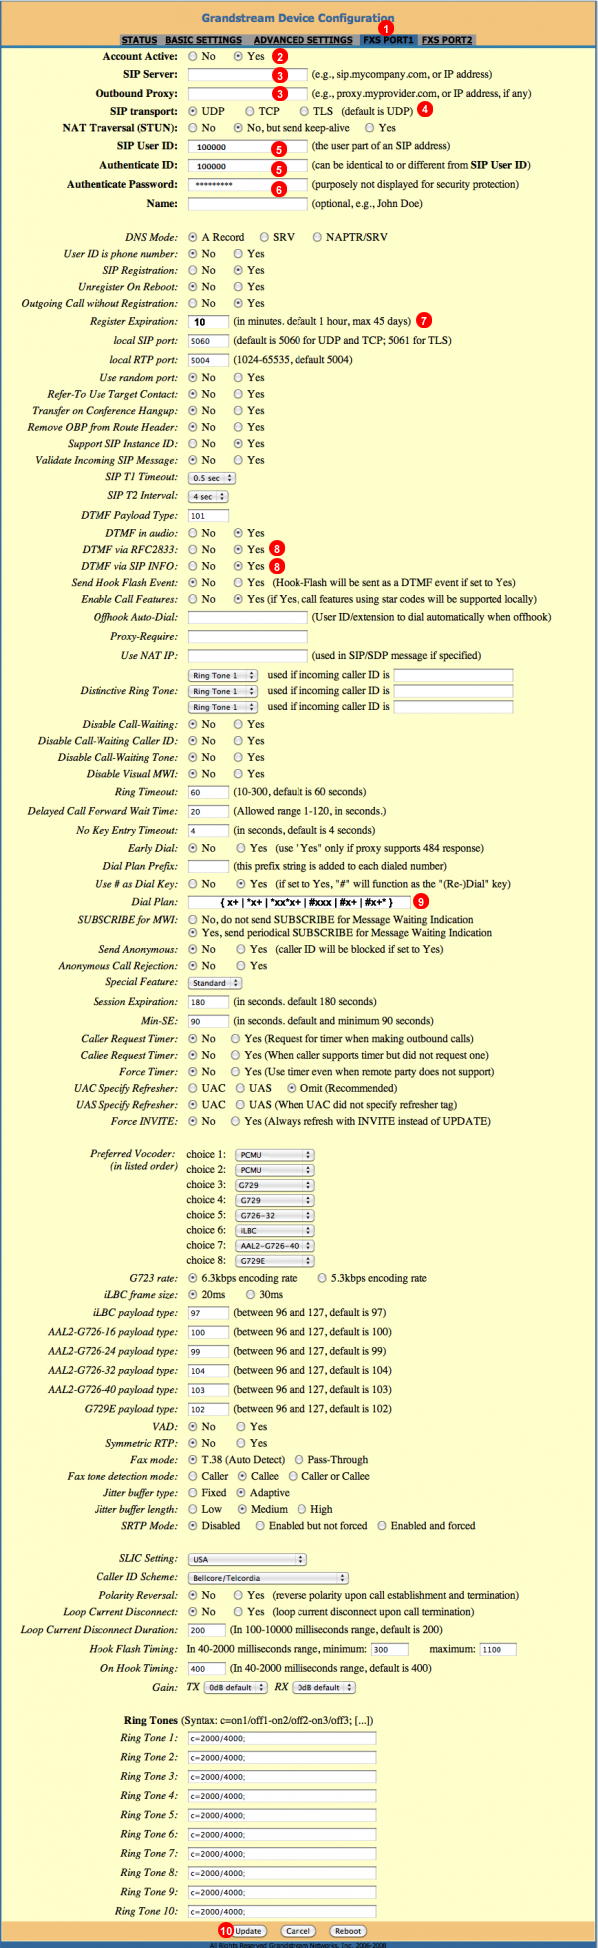Image resolution: width=598 pixels, height=1948 pixels.
Task: Set NAT Traversal (STUN) to Yes
Action: (369, 128)
